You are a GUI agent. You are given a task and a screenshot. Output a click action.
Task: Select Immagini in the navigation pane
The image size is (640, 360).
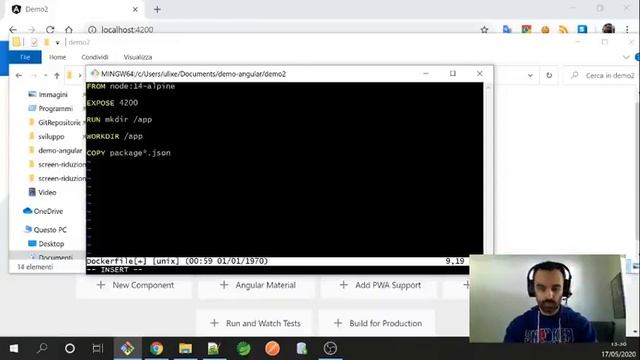click(x=53, y=94)
